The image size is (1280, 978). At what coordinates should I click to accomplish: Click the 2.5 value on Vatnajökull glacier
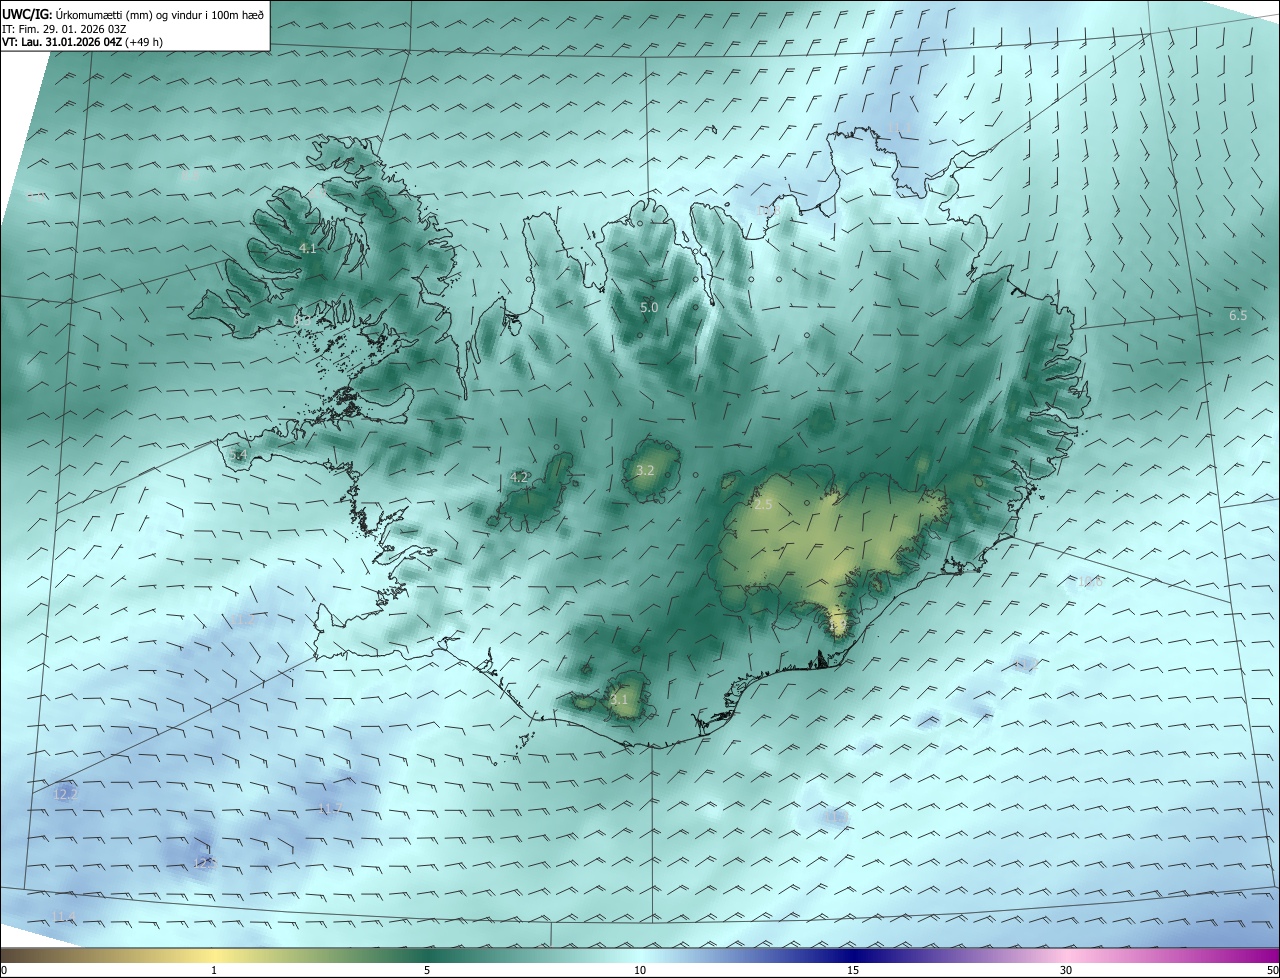tap(763, 505)
